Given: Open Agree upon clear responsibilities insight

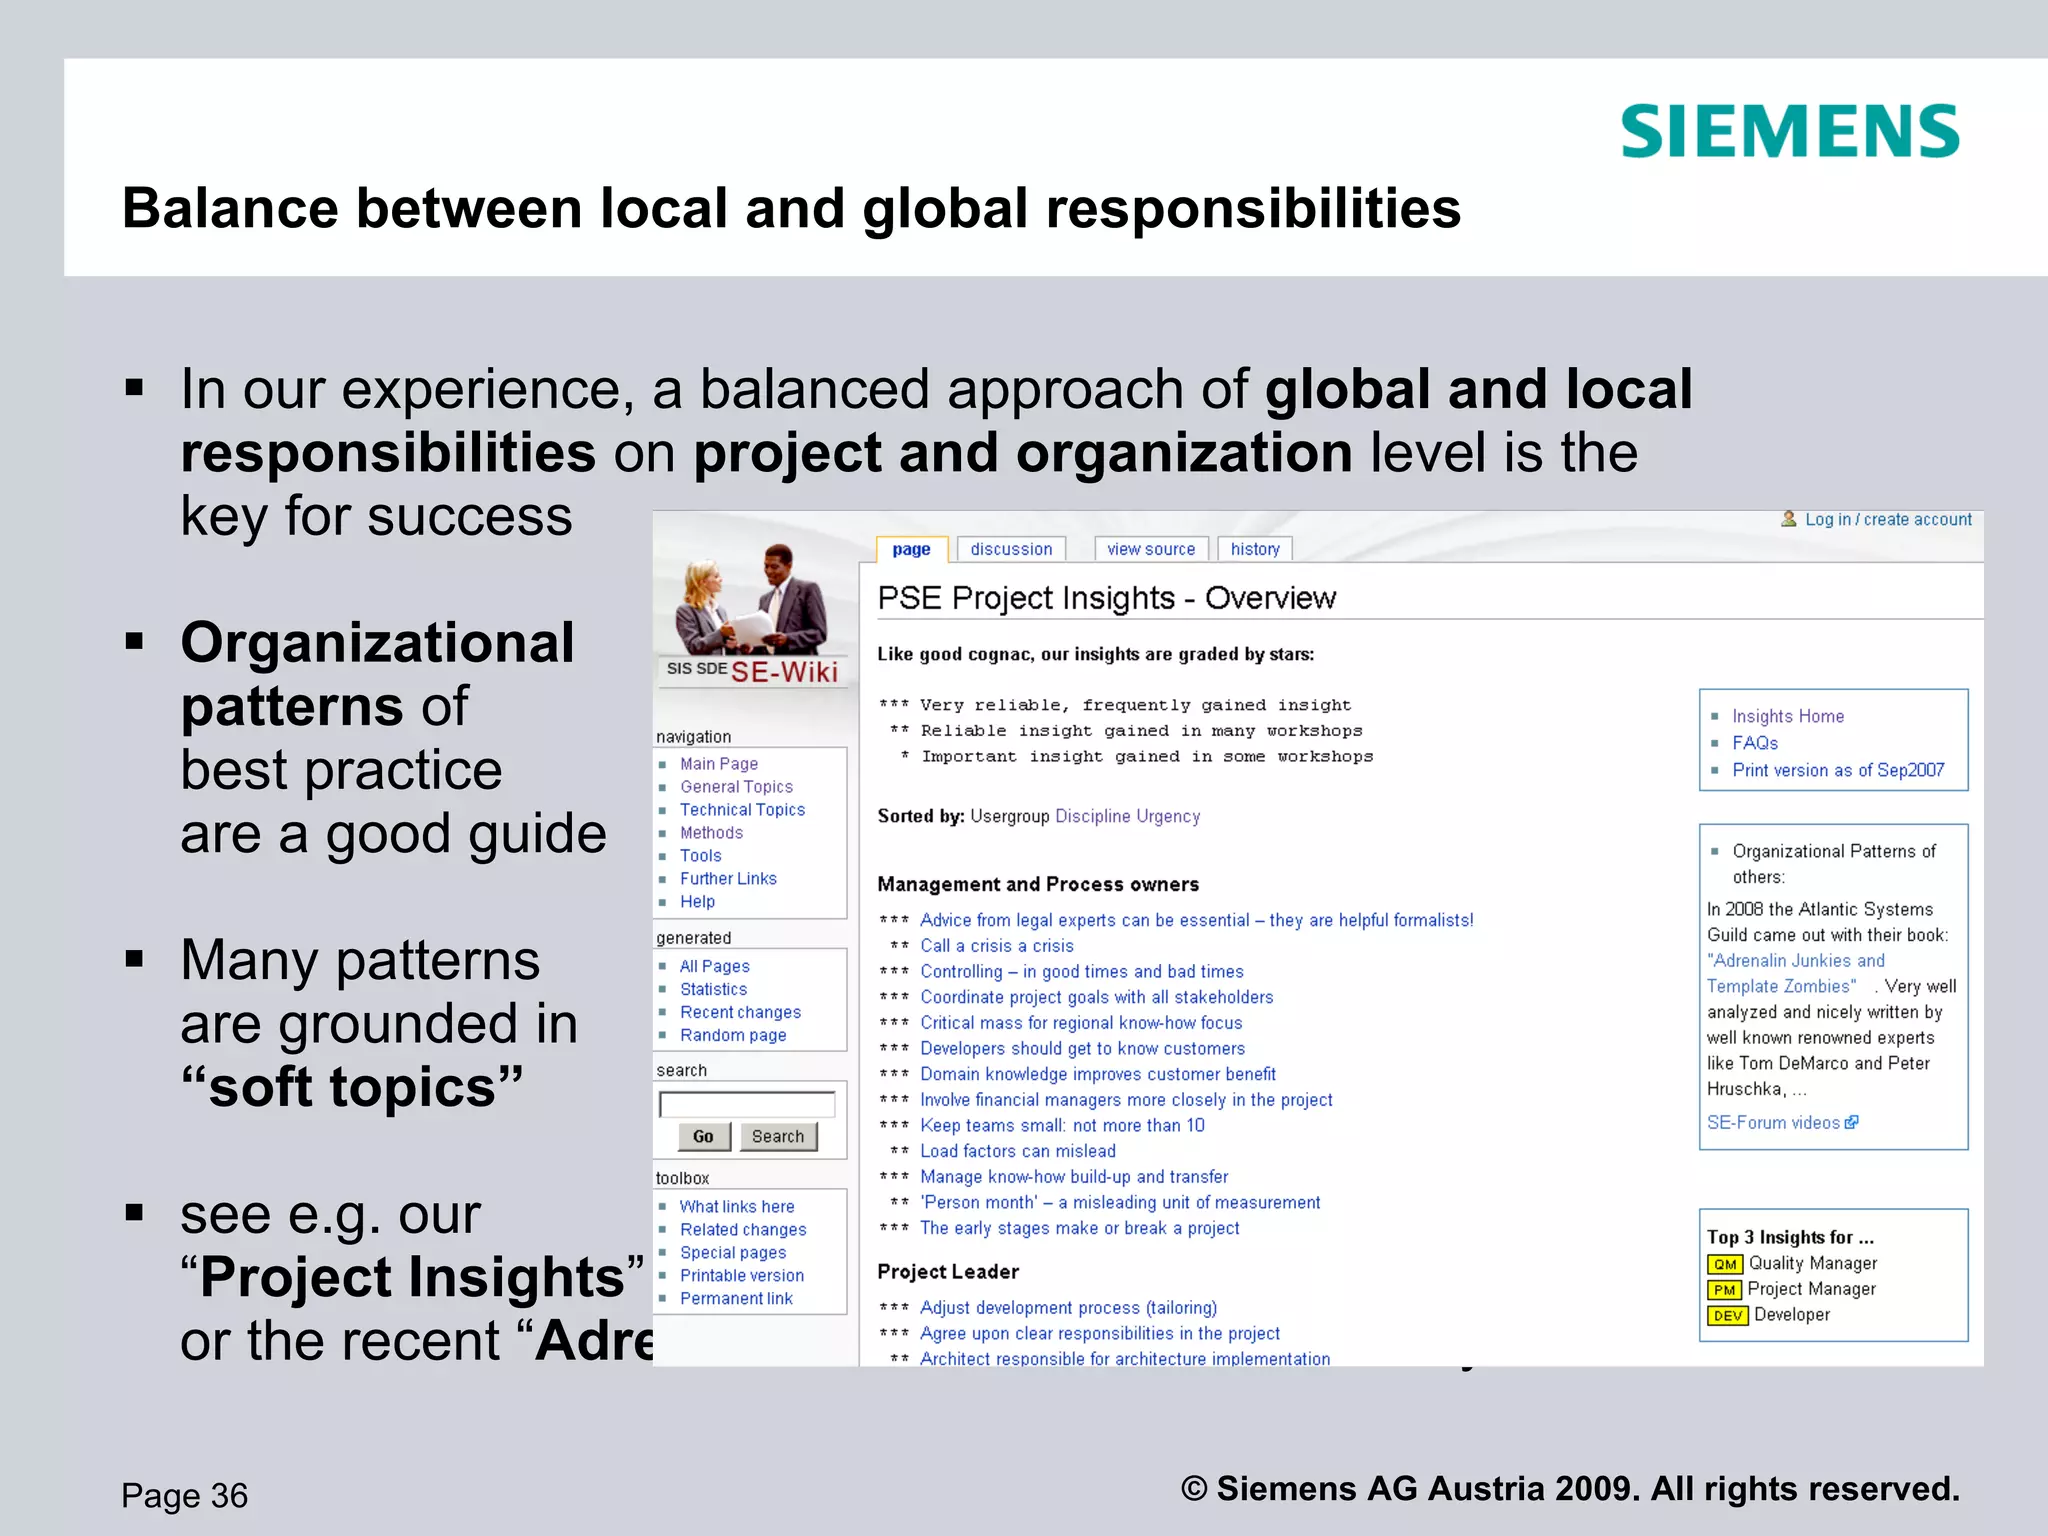Looking at the screenshot, I should point(1100,1334).
